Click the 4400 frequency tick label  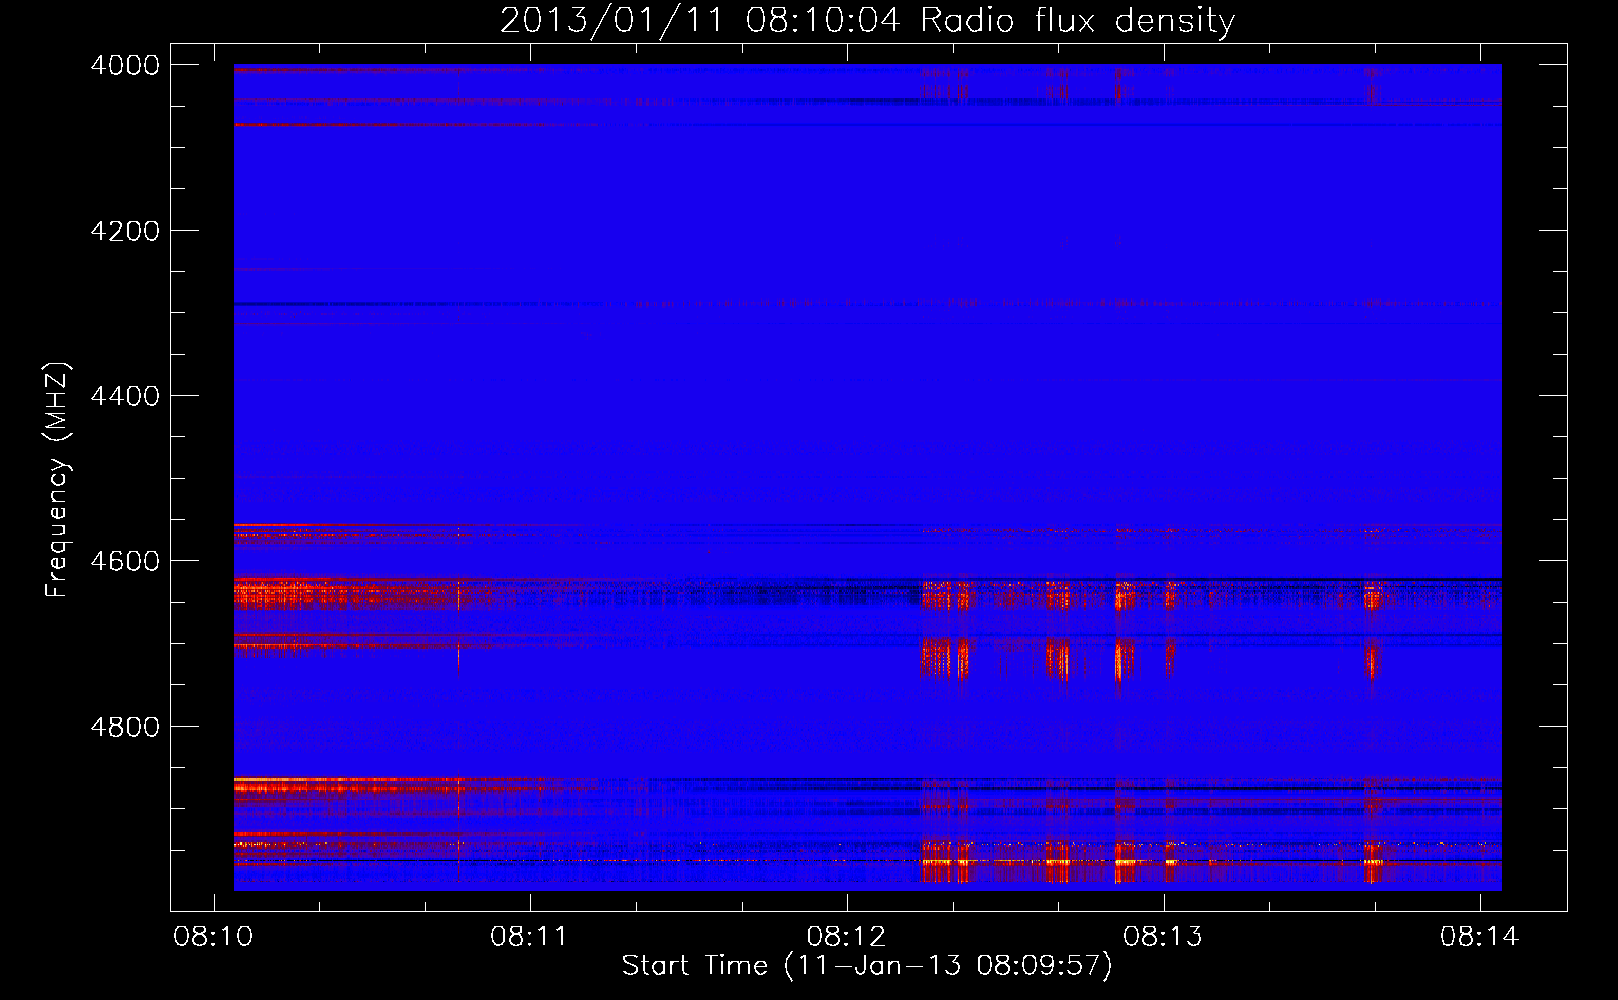[125, 396]
